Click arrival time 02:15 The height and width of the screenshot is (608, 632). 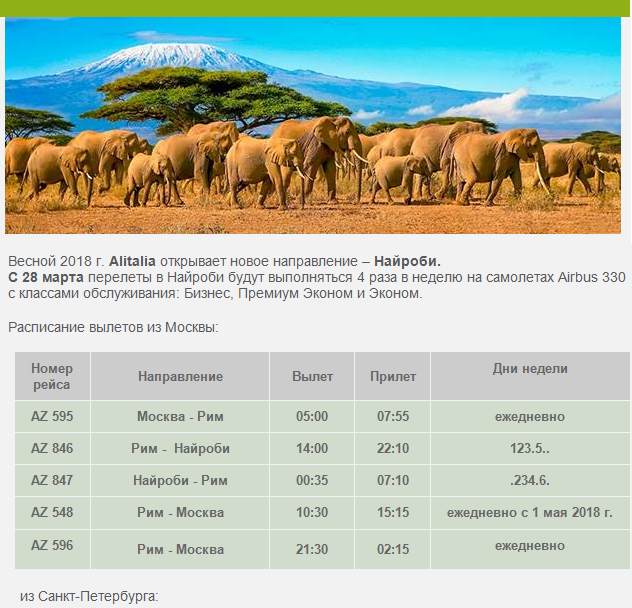[x=393, y=549]
